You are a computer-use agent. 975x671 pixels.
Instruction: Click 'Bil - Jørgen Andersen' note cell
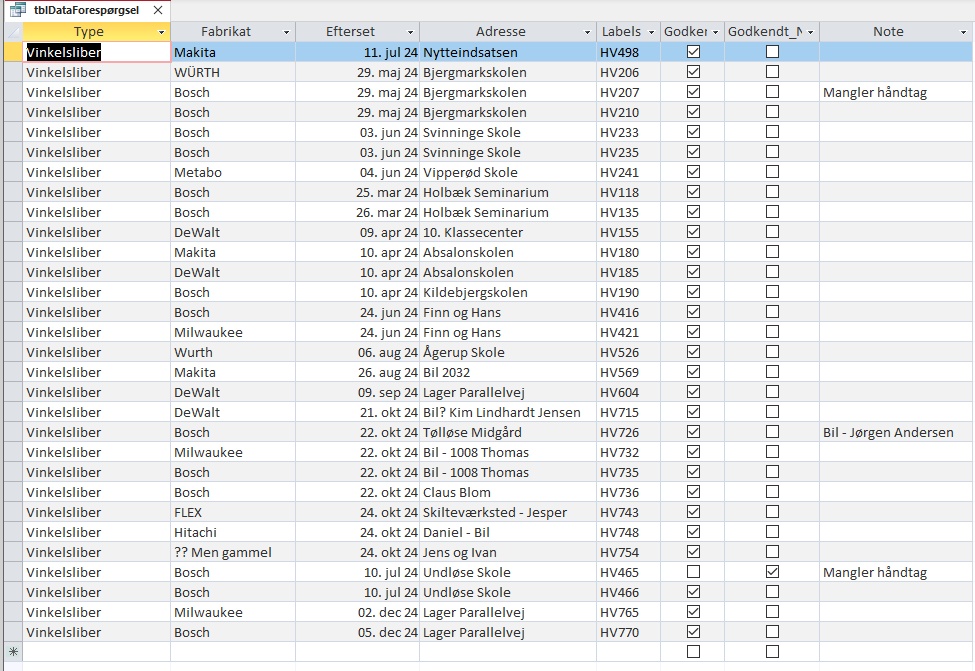[896, 432]
